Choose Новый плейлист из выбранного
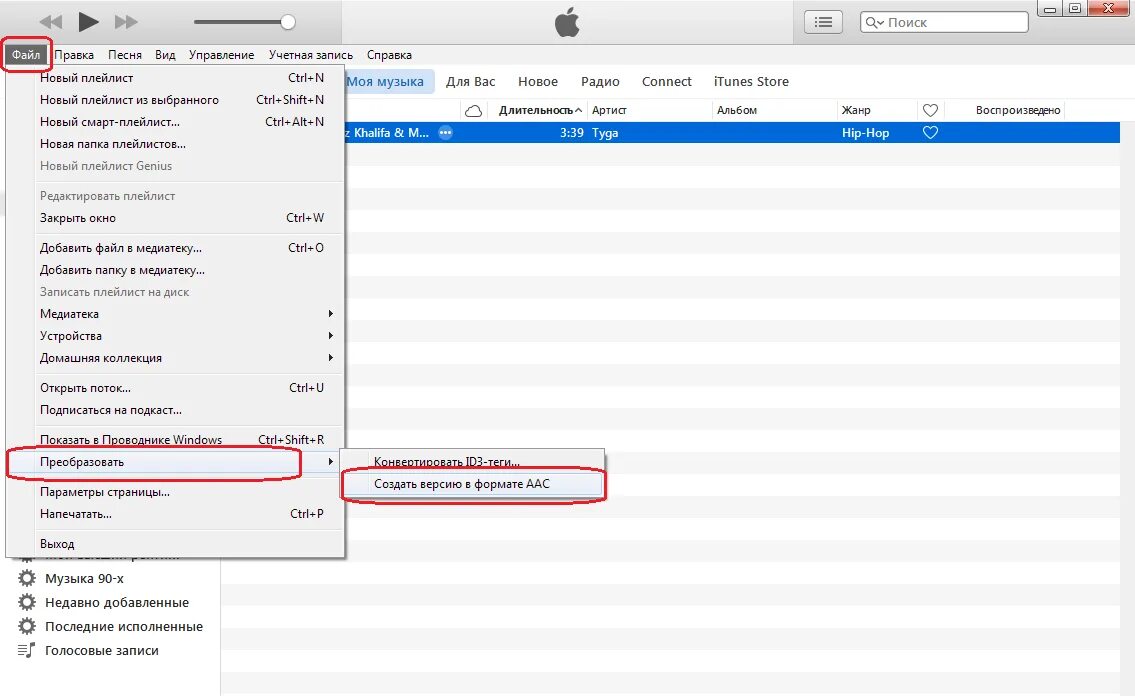Image resolution: width=1135 pixels, height=696 pixels. click(x=174, y=100)
